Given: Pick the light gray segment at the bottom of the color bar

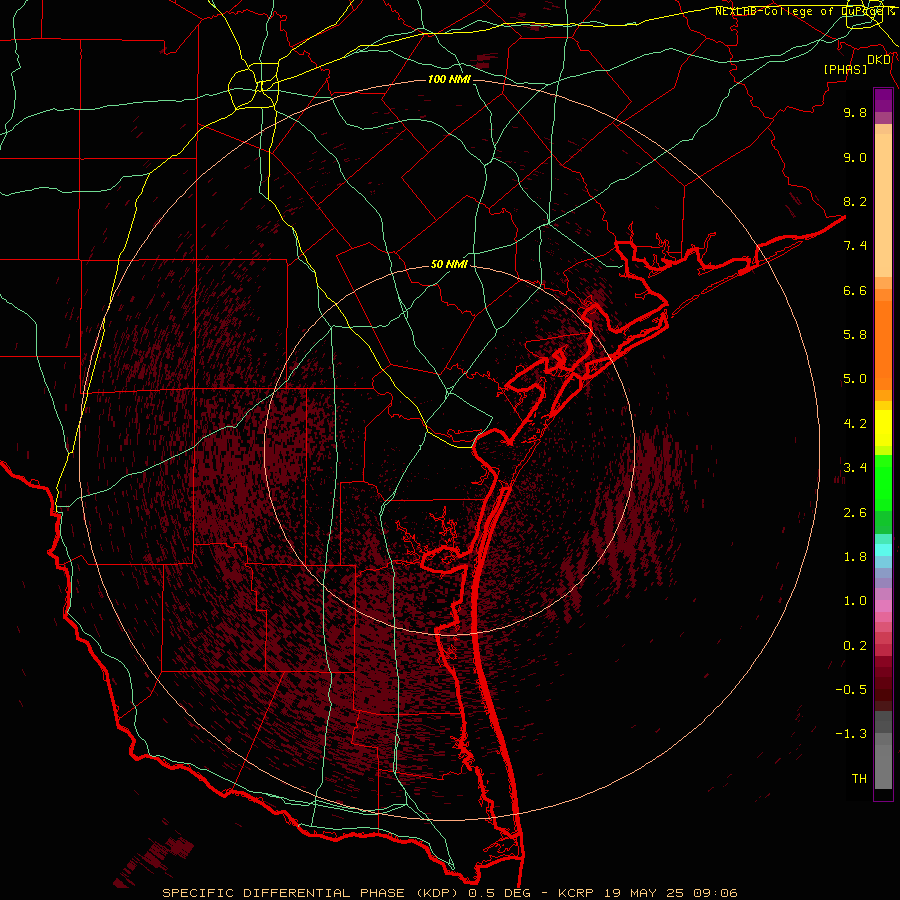Looking at the screenshot, I should 883,766.
